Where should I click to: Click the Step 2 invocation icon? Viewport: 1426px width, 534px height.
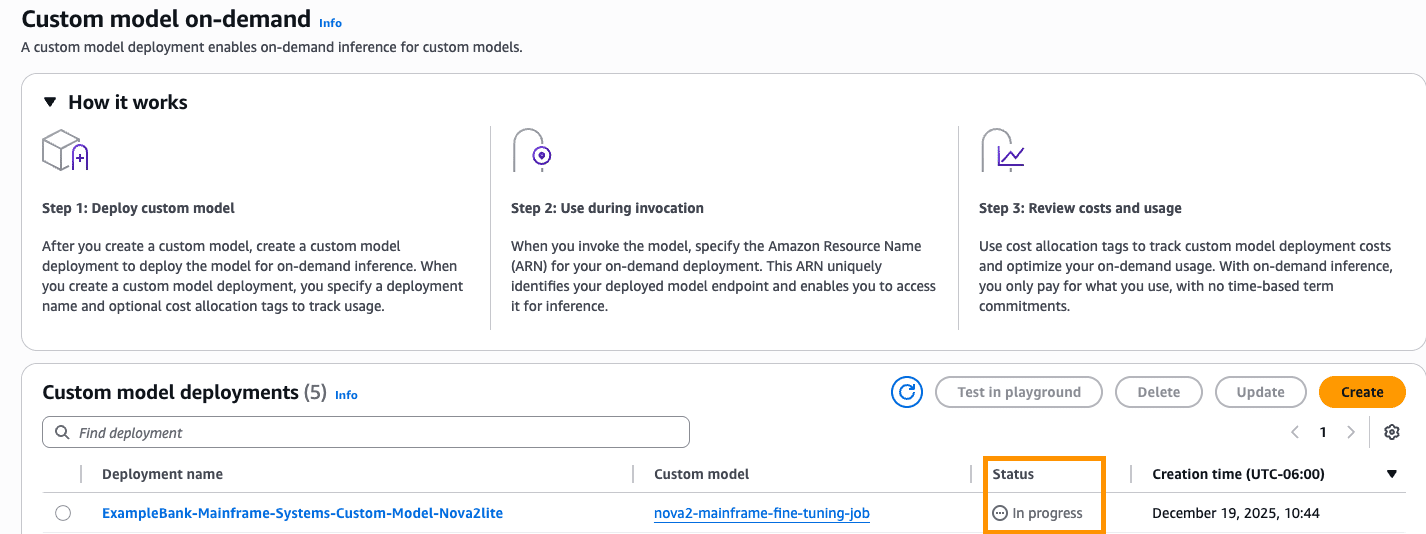533,150
